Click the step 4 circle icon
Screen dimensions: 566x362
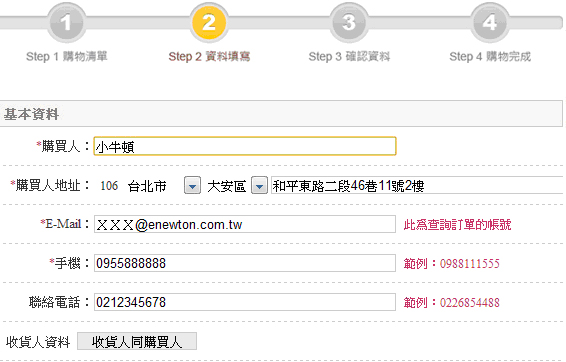tap(490, 22)
